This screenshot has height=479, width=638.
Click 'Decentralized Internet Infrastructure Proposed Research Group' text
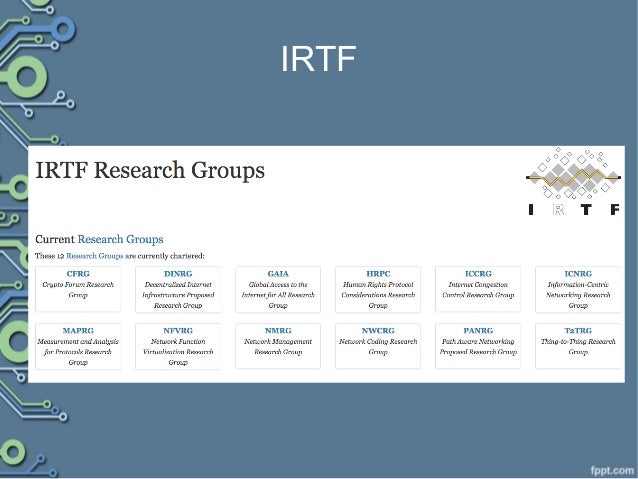pyautogui.click(x=178, y=295)
